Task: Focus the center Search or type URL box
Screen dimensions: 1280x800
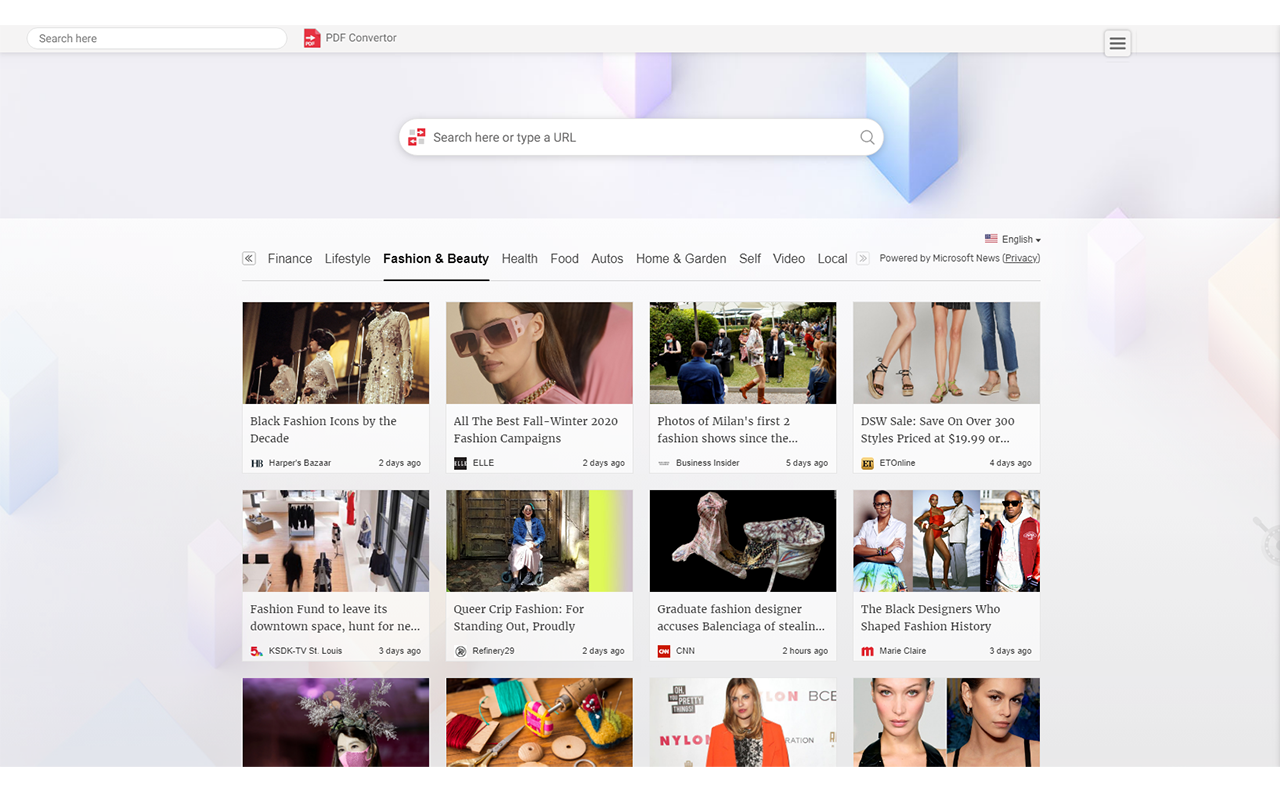Action: 640,138
